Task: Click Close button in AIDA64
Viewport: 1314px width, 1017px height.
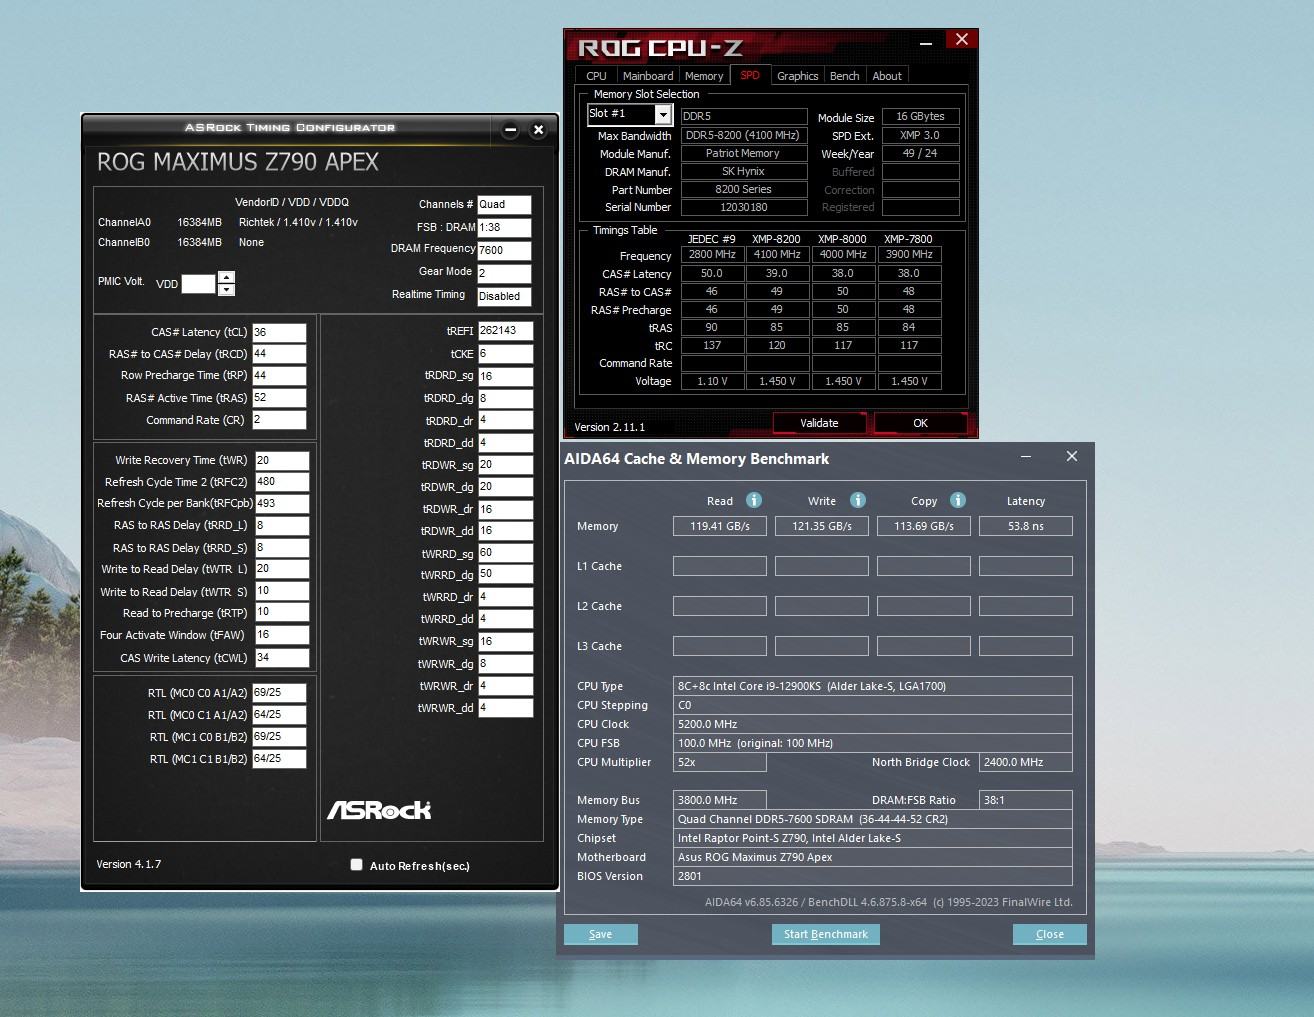Action: pyautogui.click(x=1049, y=934)
